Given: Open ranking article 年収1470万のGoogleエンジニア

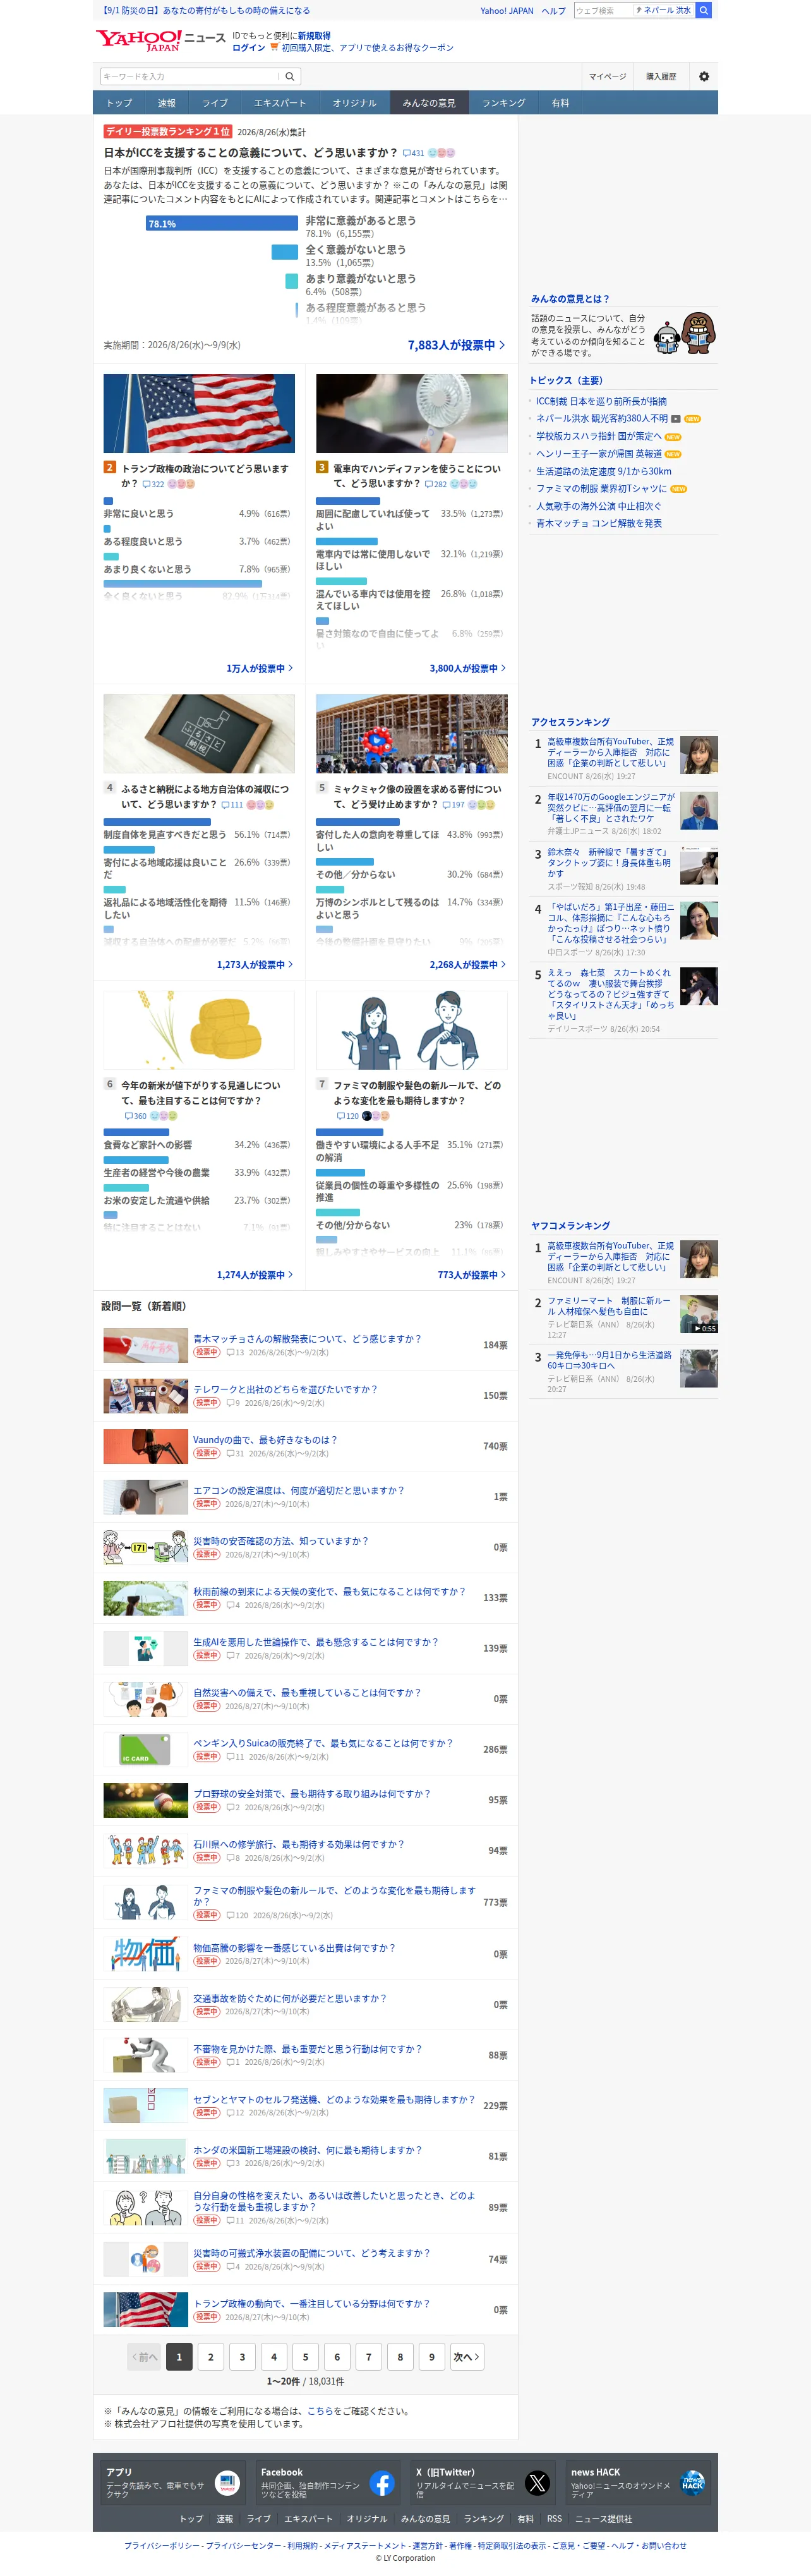Looking at the screenshot, I should coord(611,807).
